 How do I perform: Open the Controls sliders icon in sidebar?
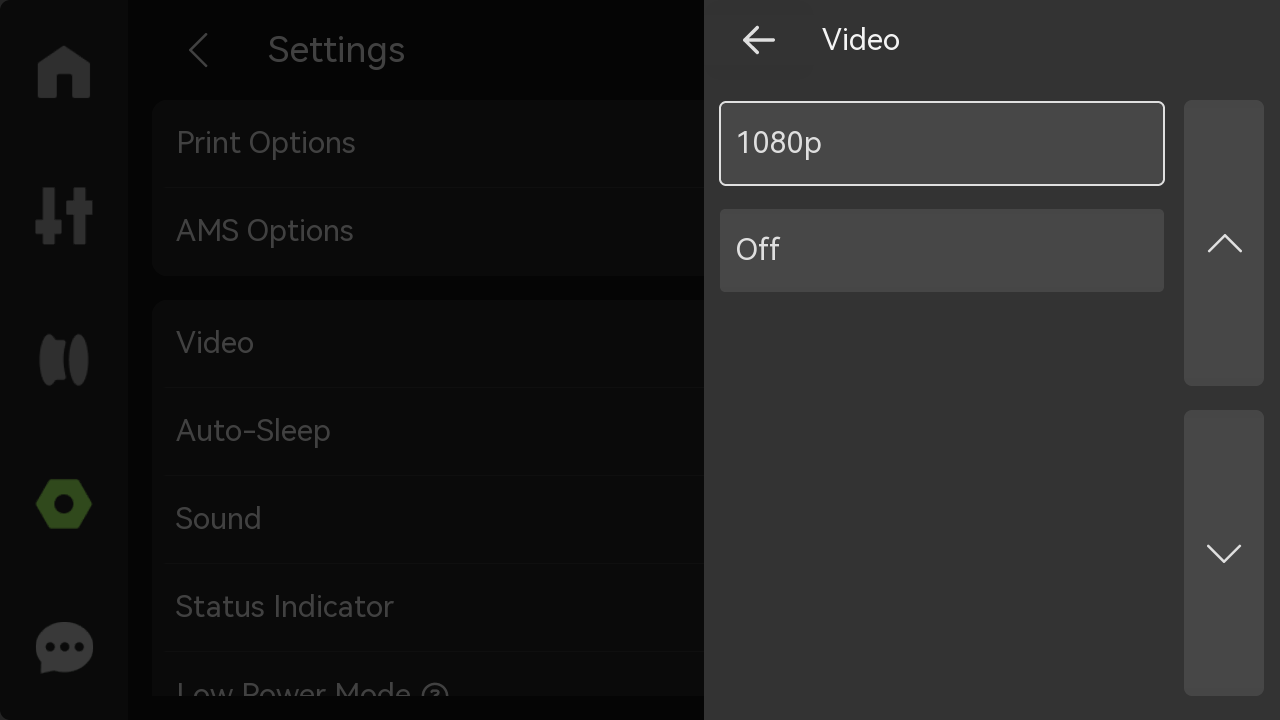(x=64, y=215)
